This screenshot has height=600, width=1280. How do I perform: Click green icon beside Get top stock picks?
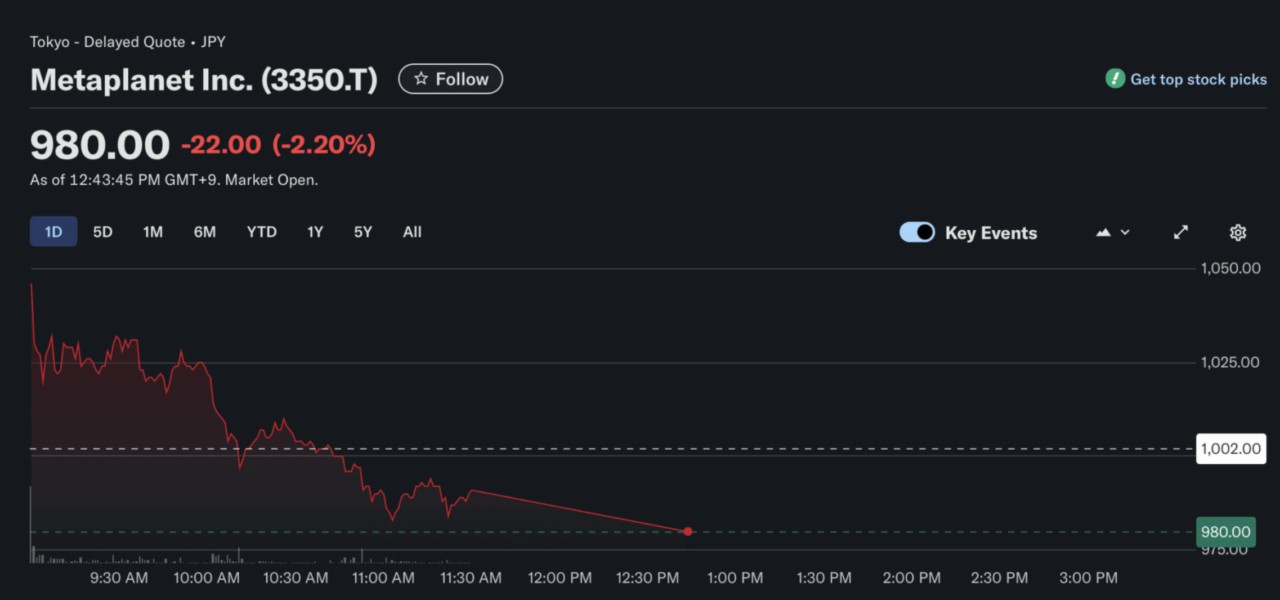click(1114, 78)
